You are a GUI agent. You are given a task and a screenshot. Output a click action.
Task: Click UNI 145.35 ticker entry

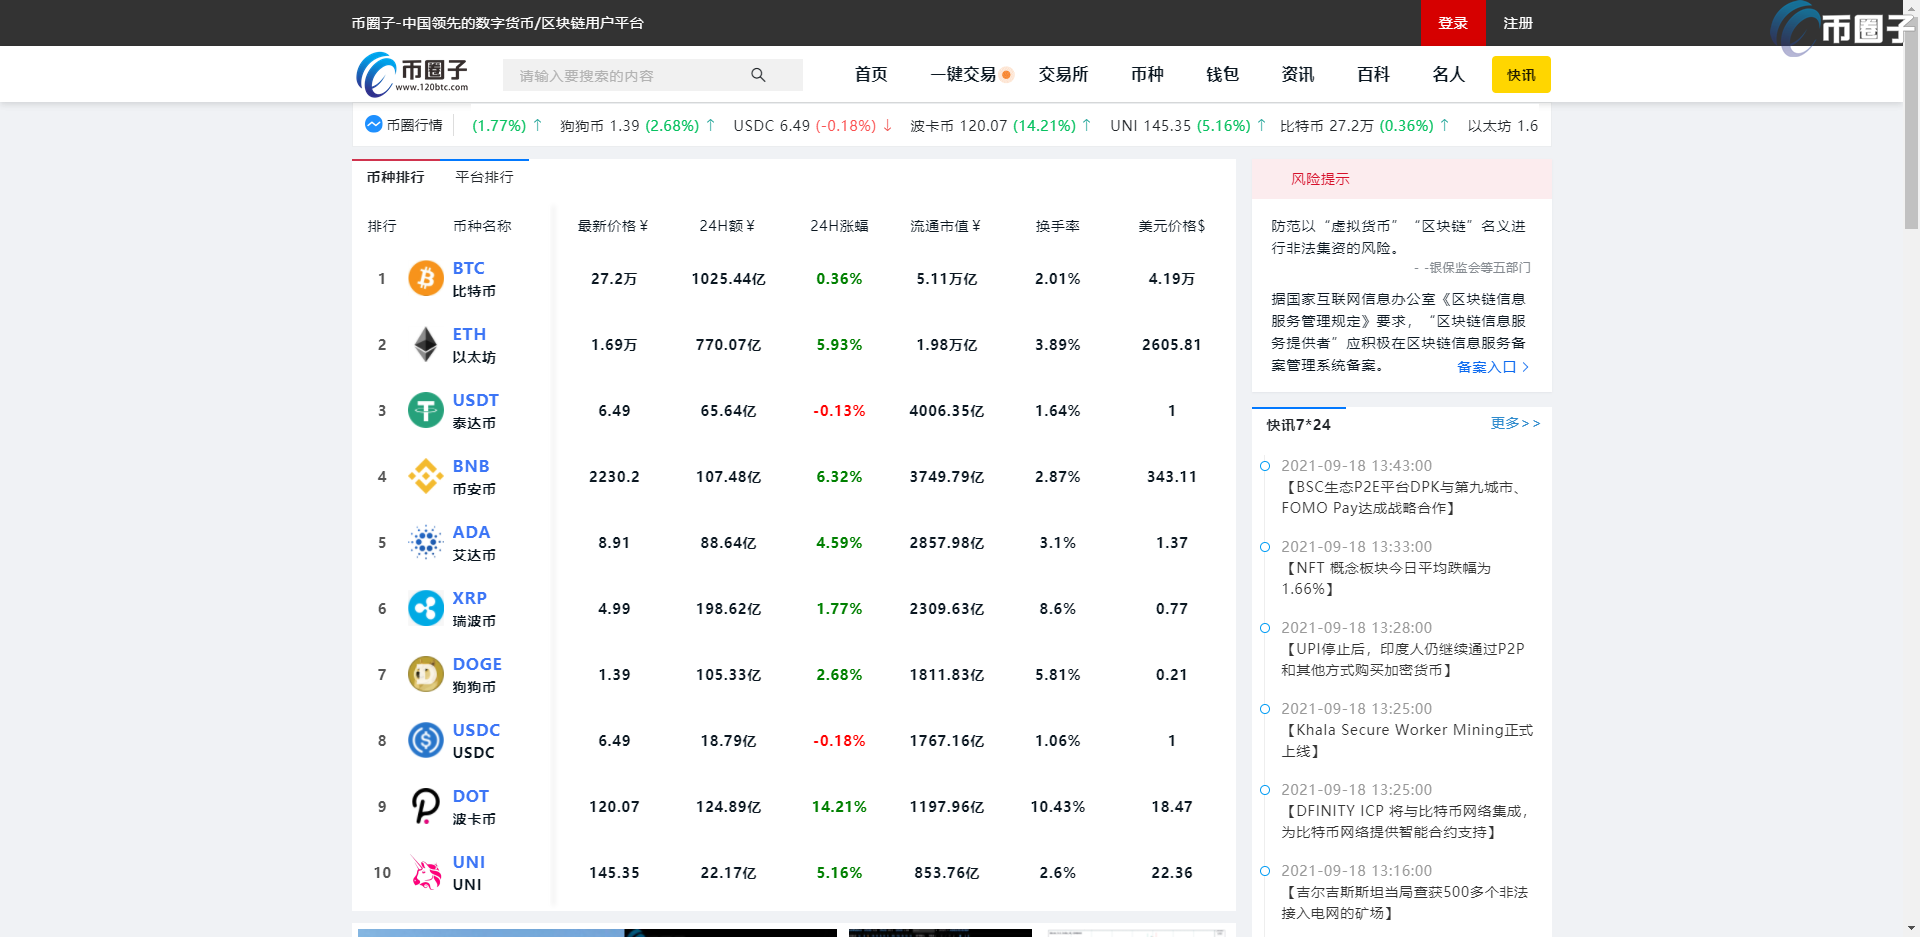(1188, 126)
